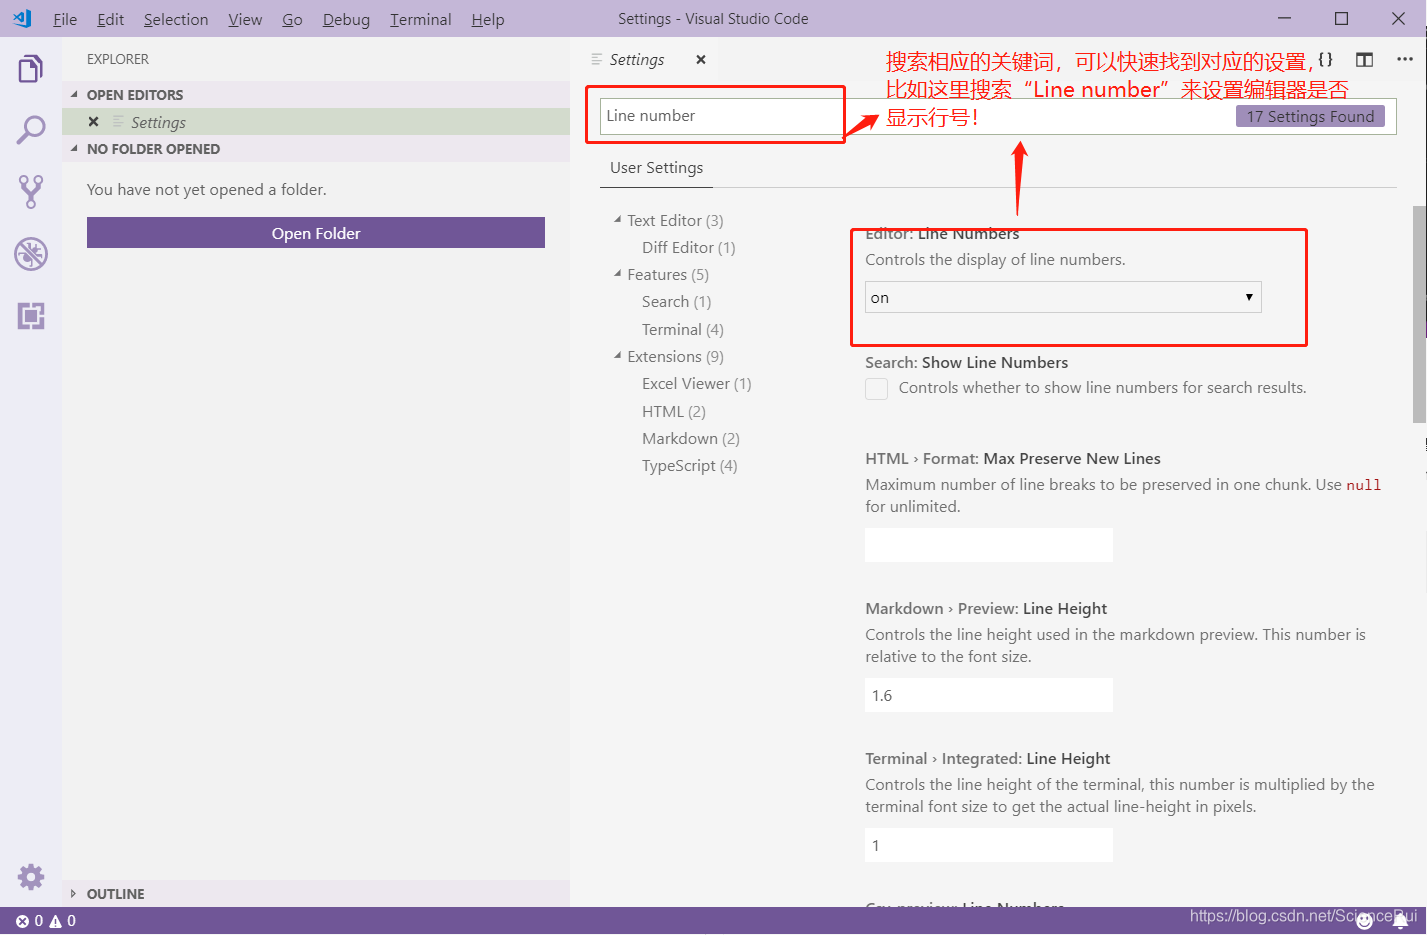Close Settings in Open Editors list
The image size is (1427, 935).
click(x=93, y=122)
